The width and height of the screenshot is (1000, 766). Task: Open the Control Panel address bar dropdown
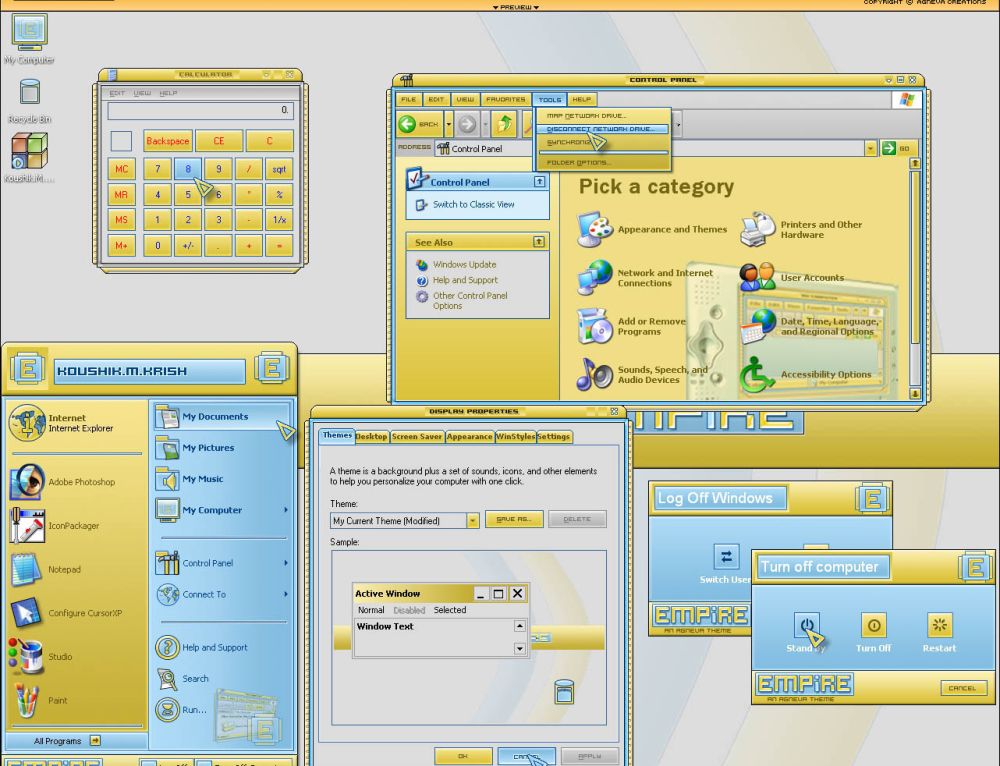point(870,148)
